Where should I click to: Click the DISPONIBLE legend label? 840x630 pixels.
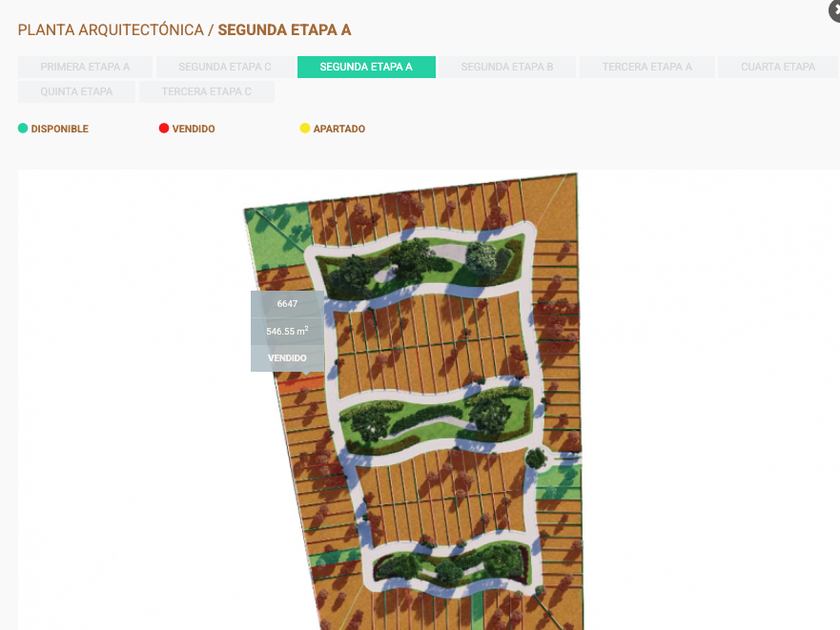point(59,129)
